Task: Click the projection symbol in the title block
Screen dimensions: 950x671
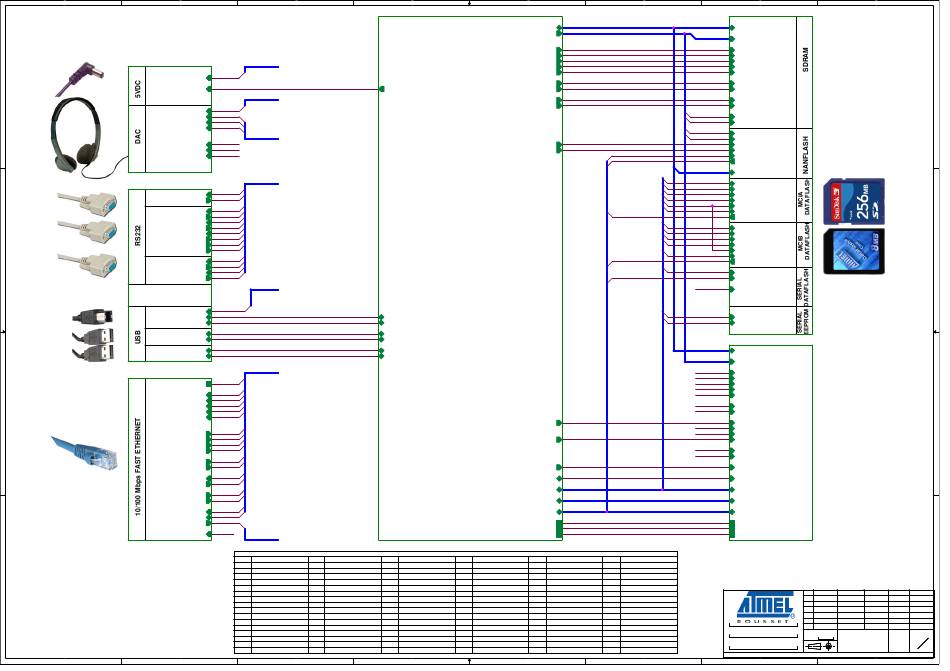Action: (821, 646)
